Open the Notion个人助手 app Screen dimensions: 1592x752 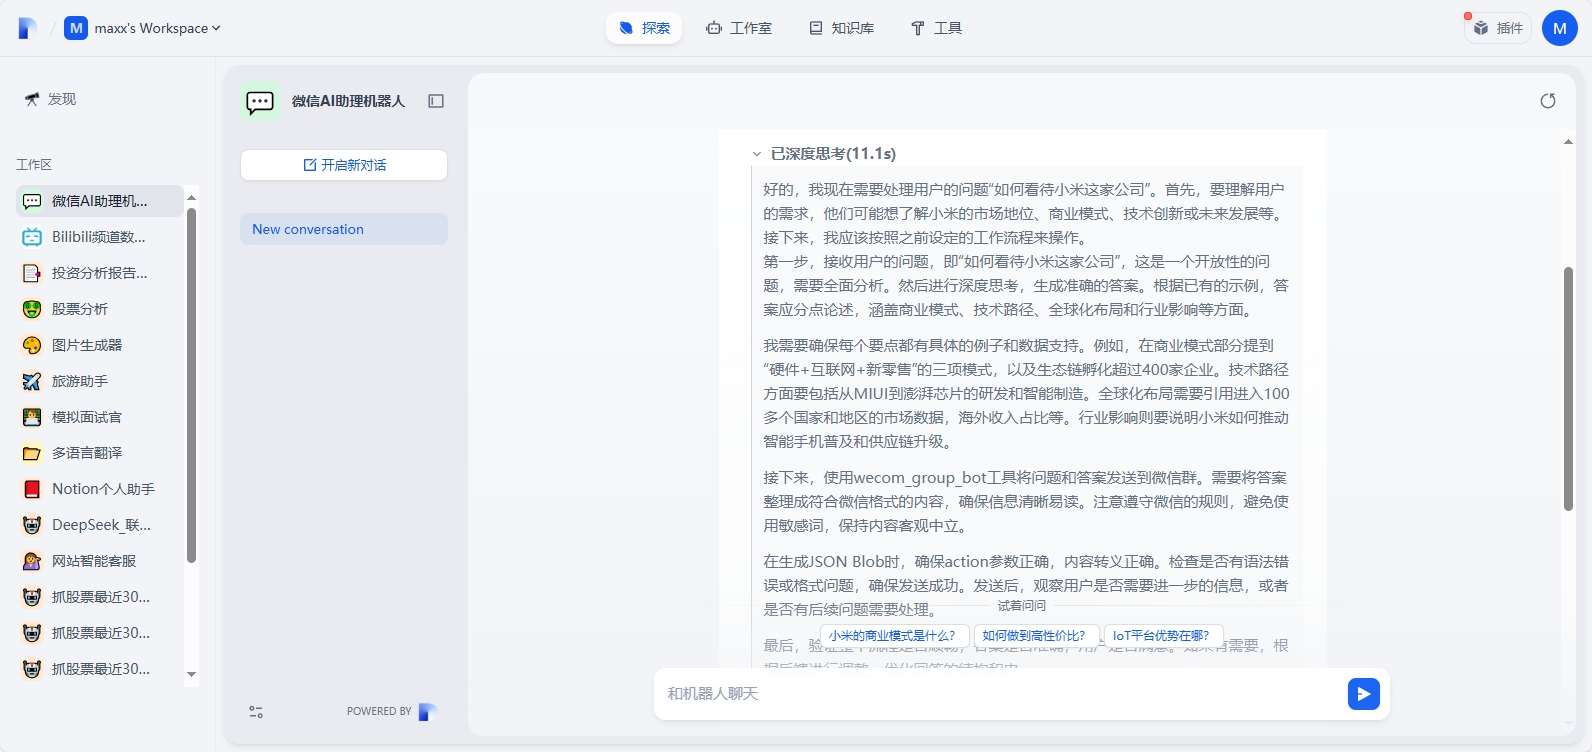(x=99, y=489)
